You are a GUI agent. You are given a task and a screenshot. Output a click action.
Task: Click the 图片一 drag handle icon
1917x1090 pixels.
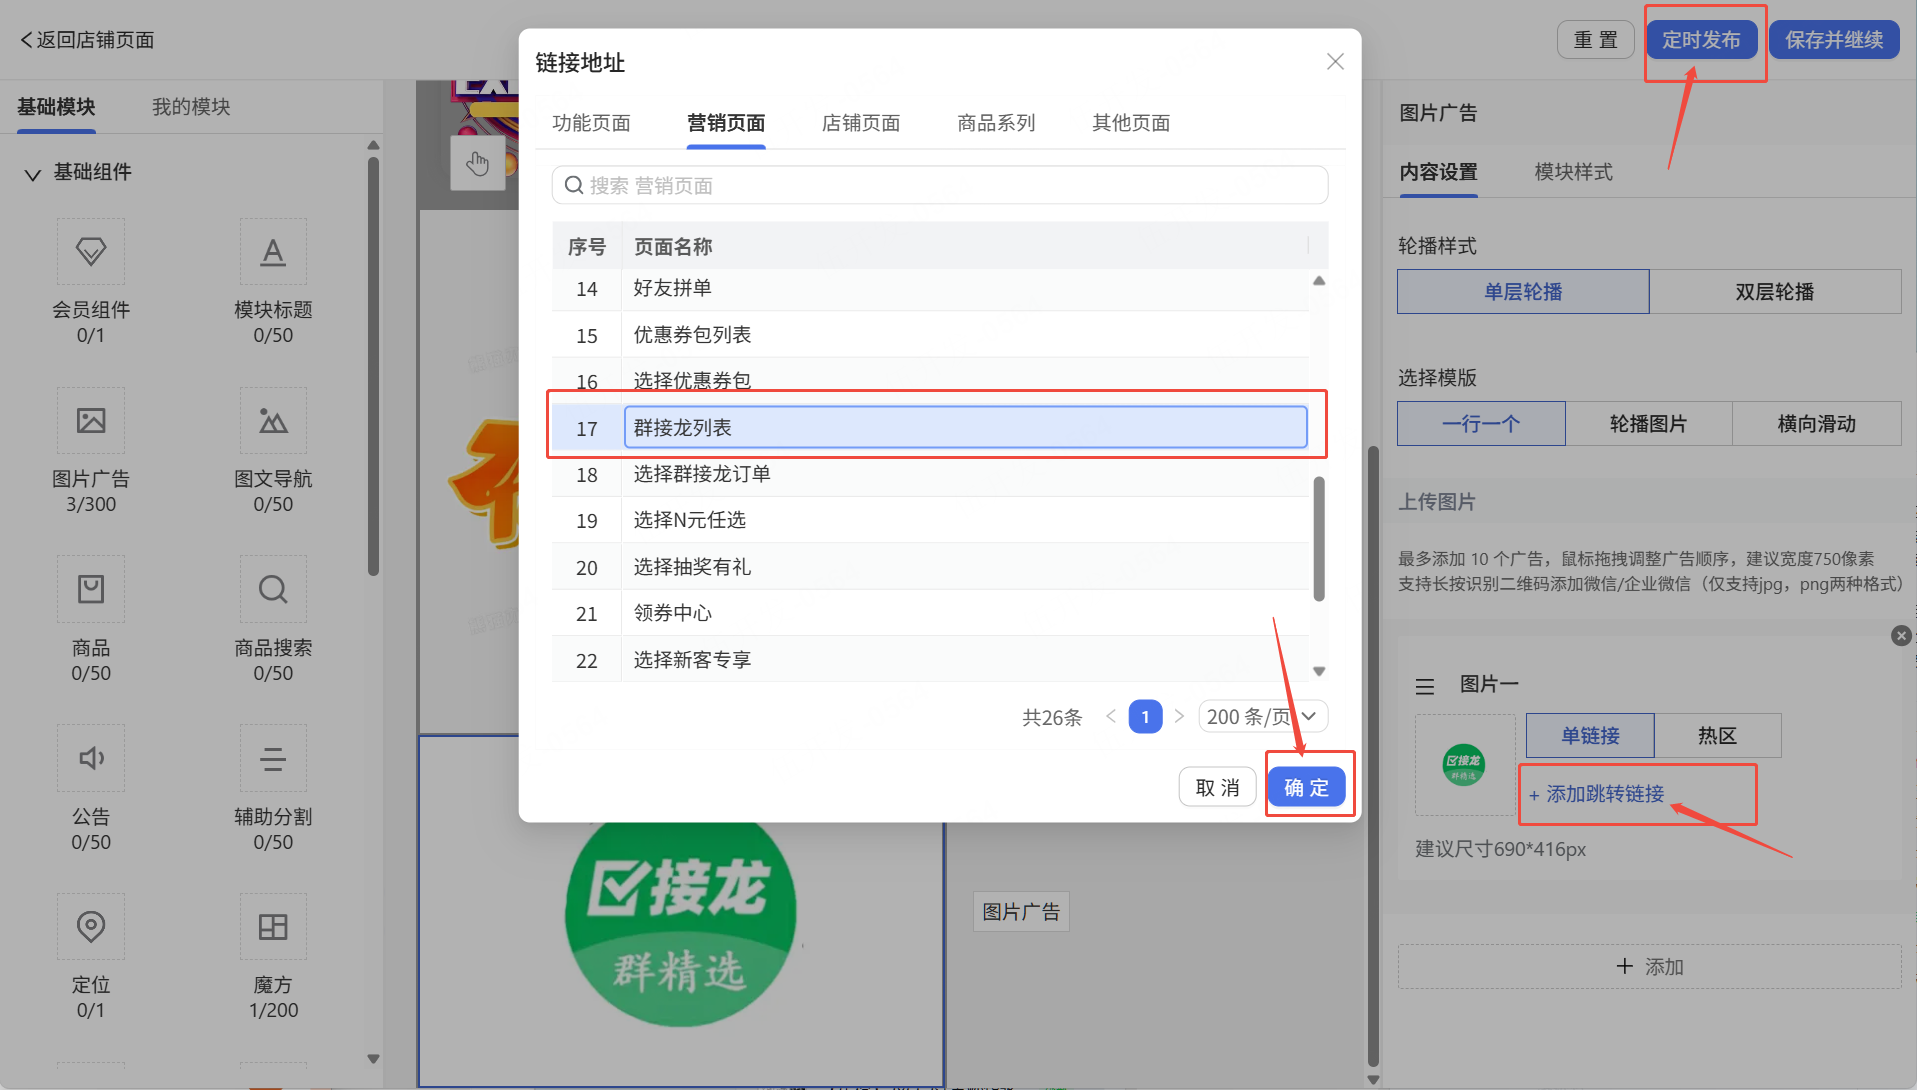coord(1425,686)
